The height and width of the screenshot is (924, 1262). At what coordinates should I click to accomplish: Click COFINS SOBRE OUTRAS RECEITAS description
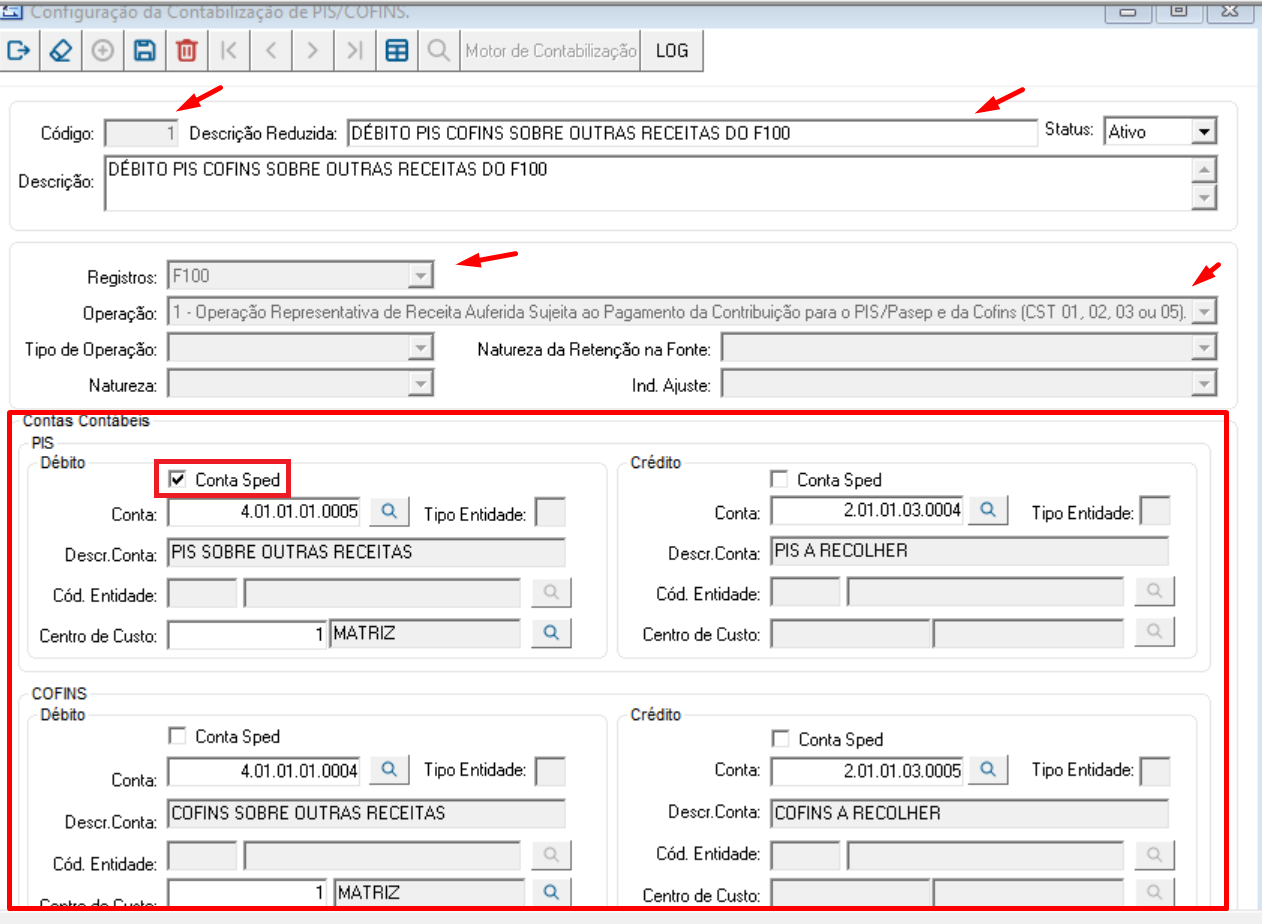[367, 813]
